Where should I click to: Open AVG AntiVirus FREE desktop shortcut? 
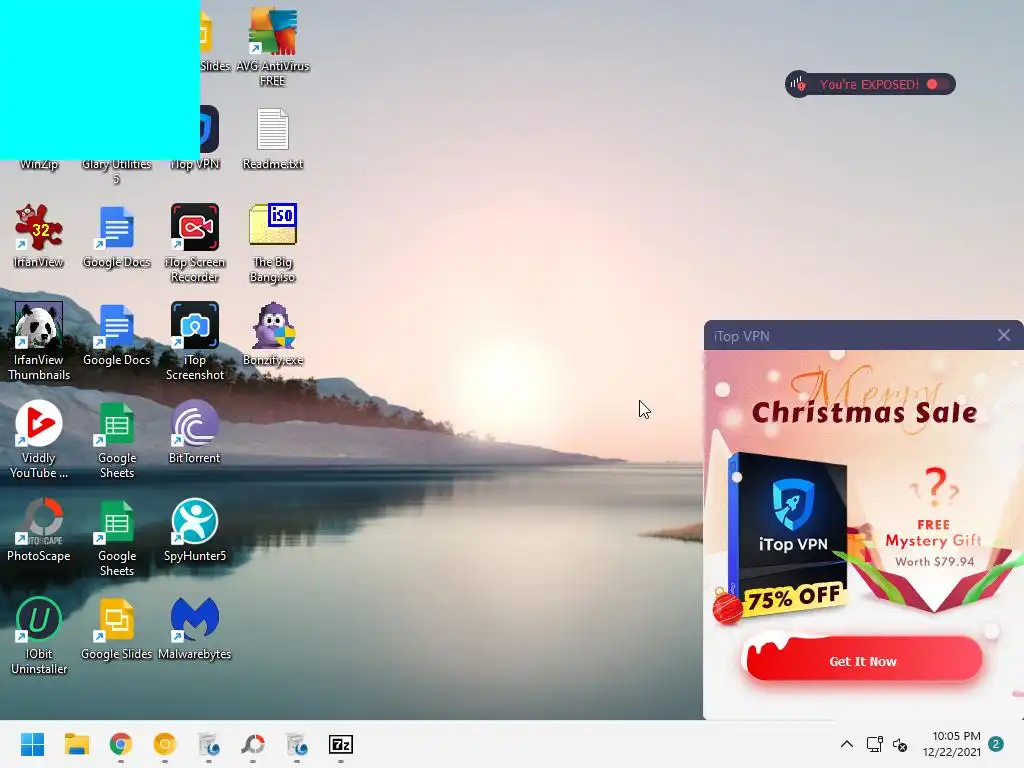(273, 33)
